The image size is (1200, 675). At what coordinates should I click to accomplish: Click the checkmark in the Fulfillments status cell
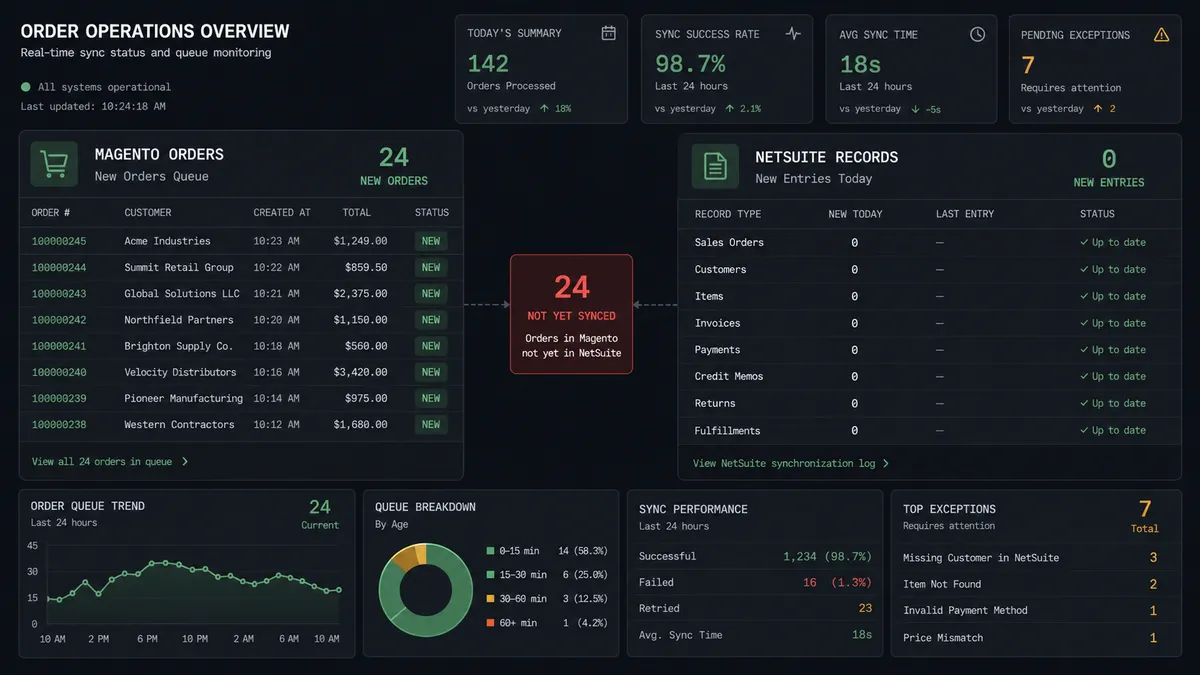click(x=1084, y=430)
